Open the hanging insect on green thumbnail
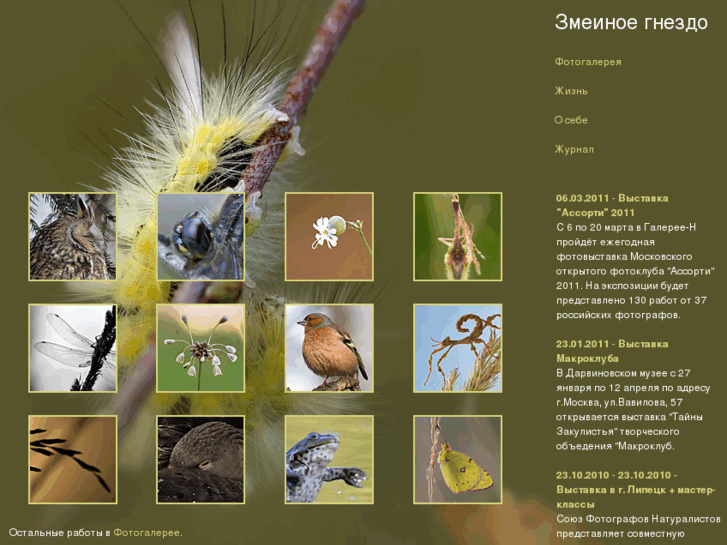The width and height of the screenshot is (727, 545). coord(457,237)
